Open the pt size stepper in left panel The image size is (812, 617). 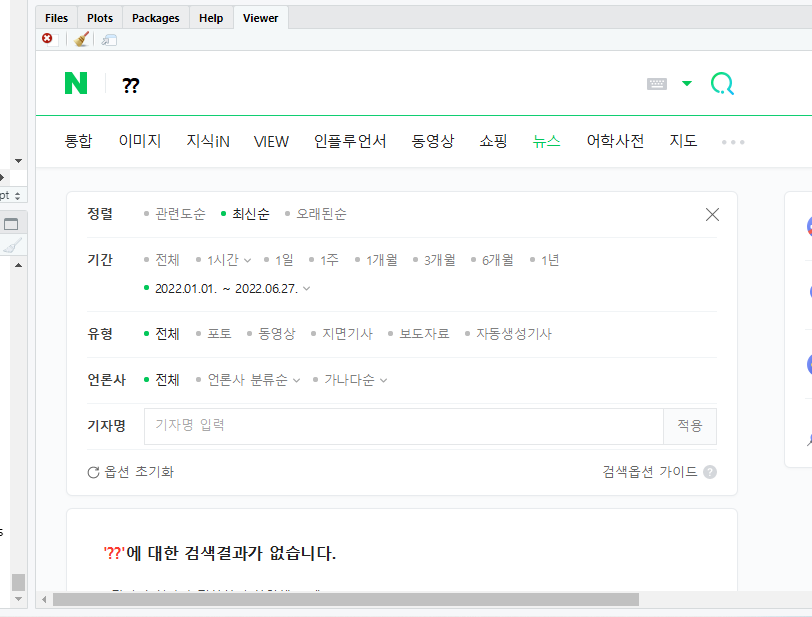coord(17,196)
